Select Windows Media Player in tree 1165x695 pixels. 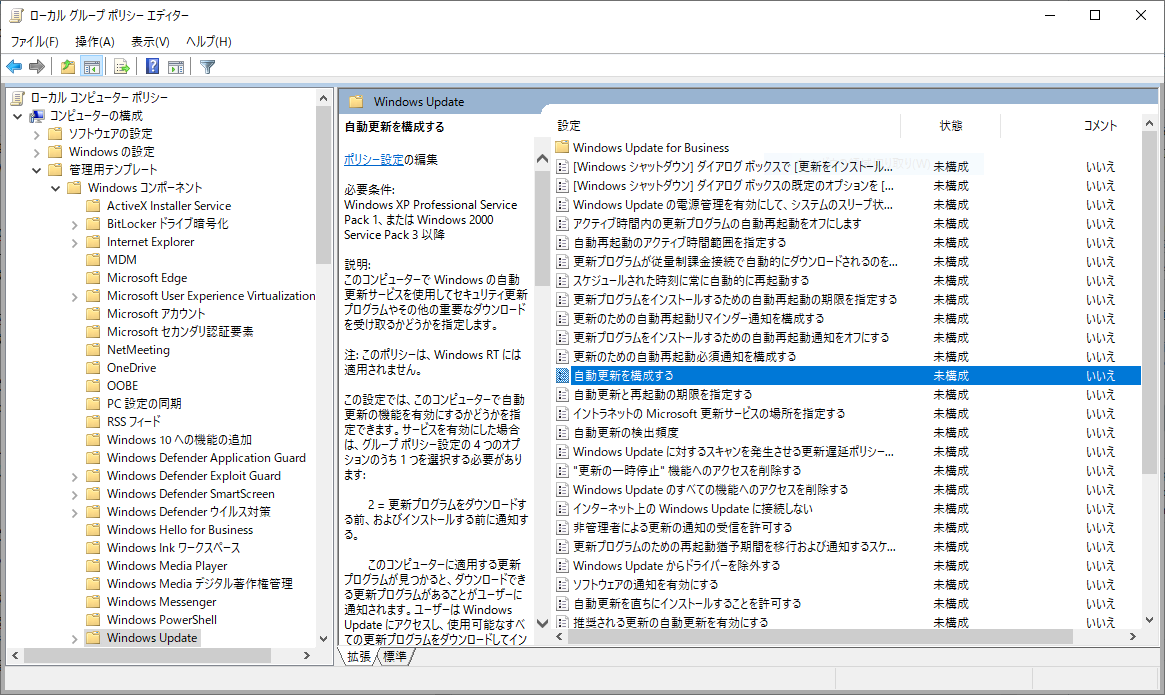point(167,566)
